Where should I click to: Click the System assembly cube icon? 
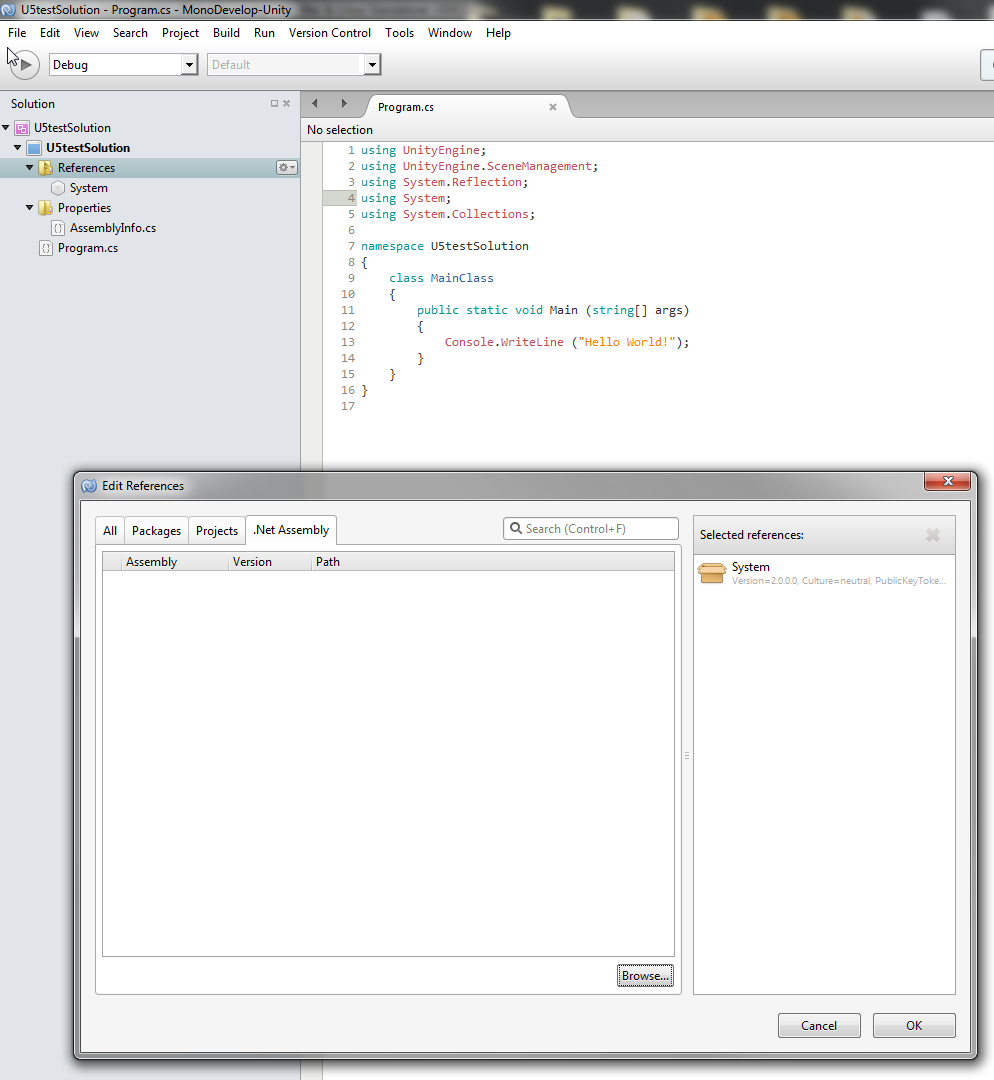coord(57,187)
